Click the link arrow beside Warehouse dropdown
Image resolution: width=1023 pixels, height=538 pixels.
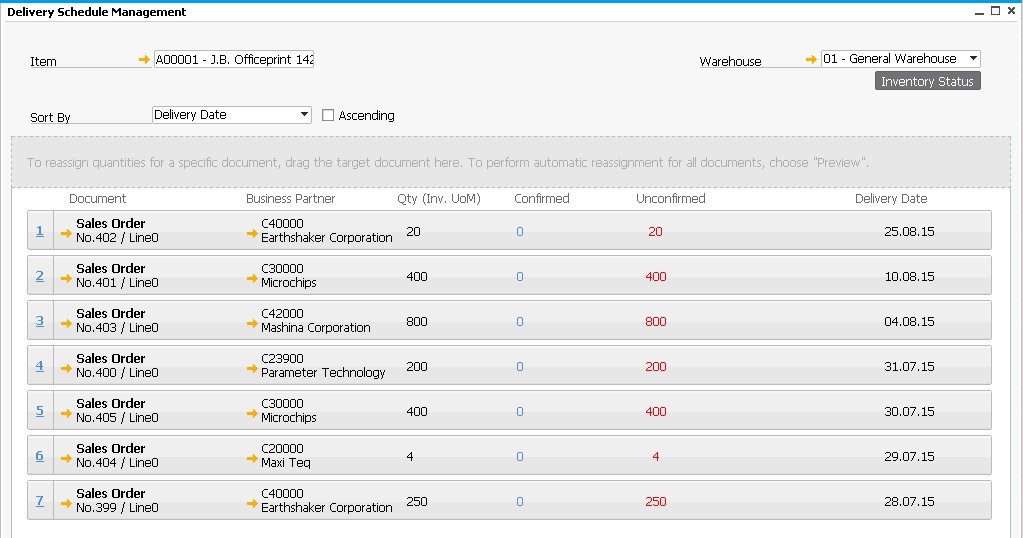point(811,60)
